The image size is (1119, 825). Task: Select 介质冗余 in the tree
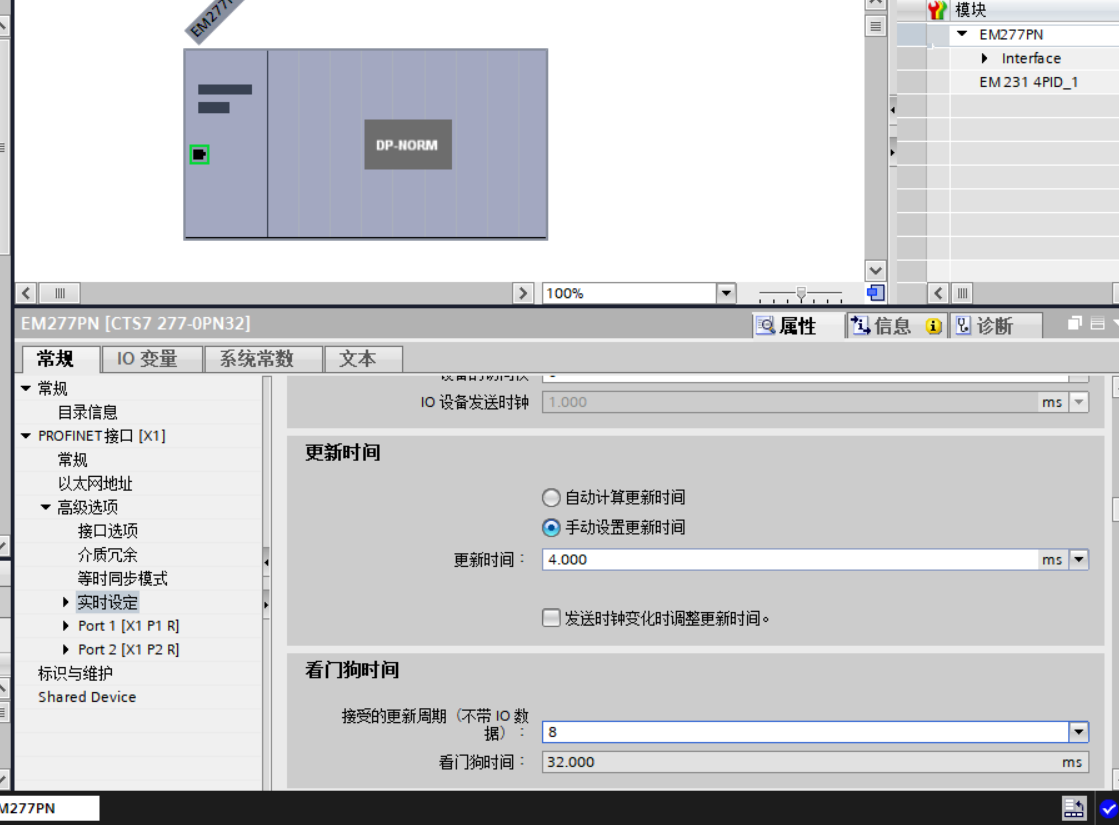click(x=108, y=555)
